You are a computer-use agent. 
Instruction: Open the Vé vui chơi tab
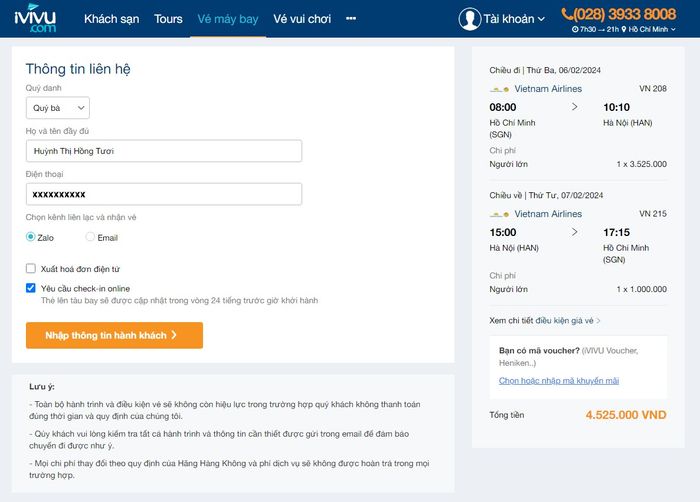[301, 19]
